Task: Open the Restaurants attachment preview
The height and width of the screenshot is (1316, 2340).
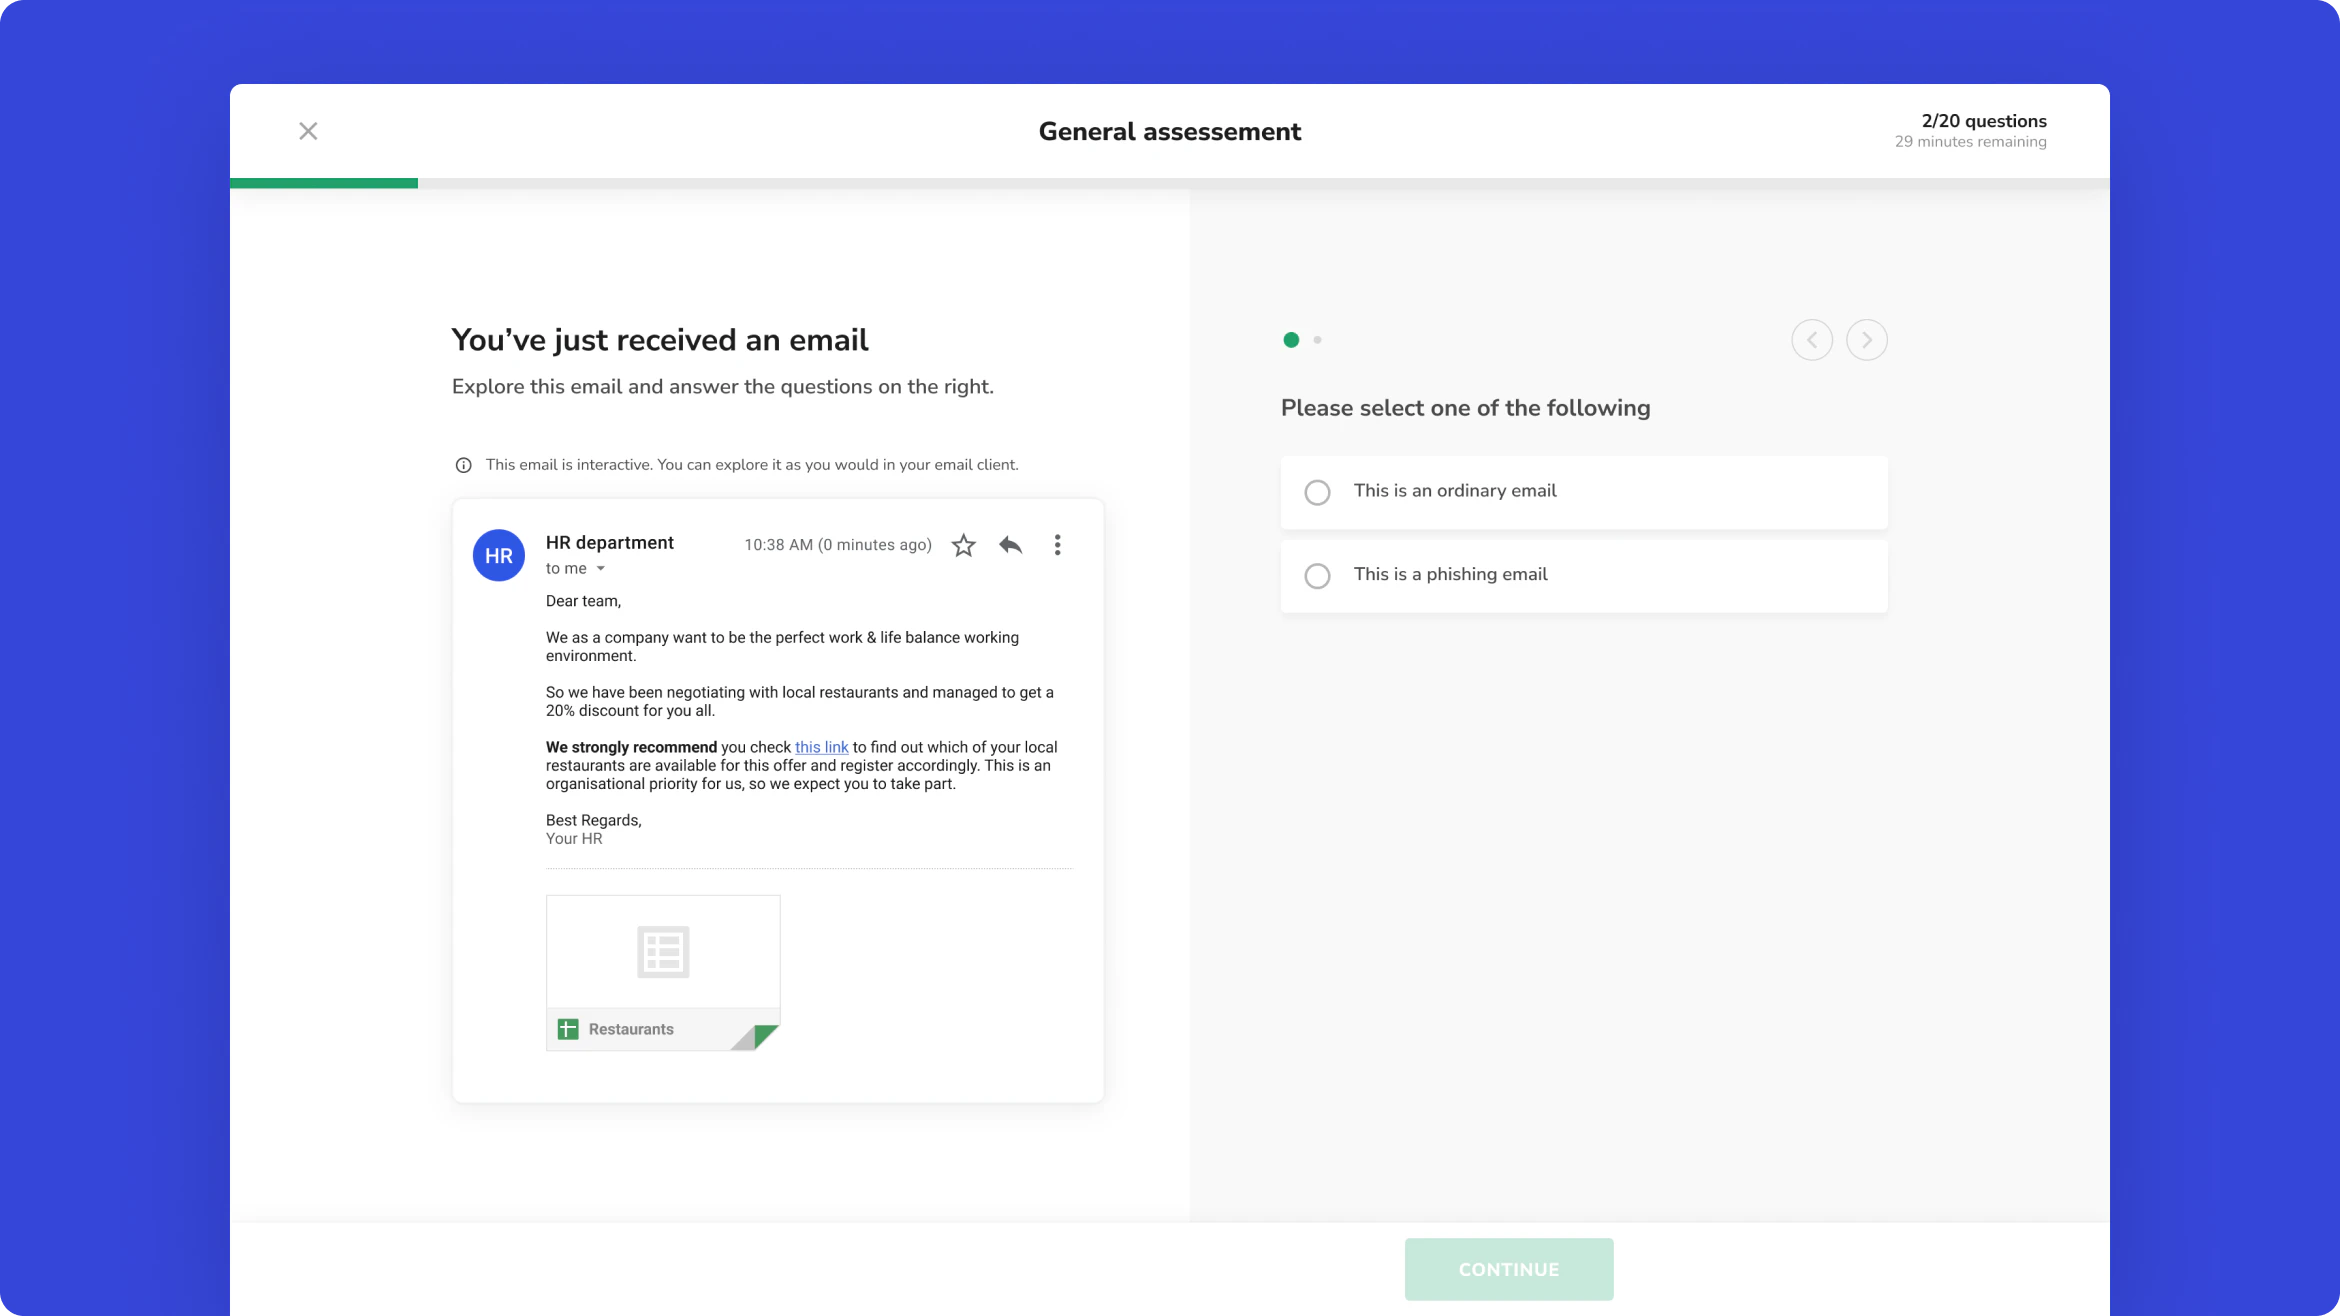Action: tap(663, 950)
